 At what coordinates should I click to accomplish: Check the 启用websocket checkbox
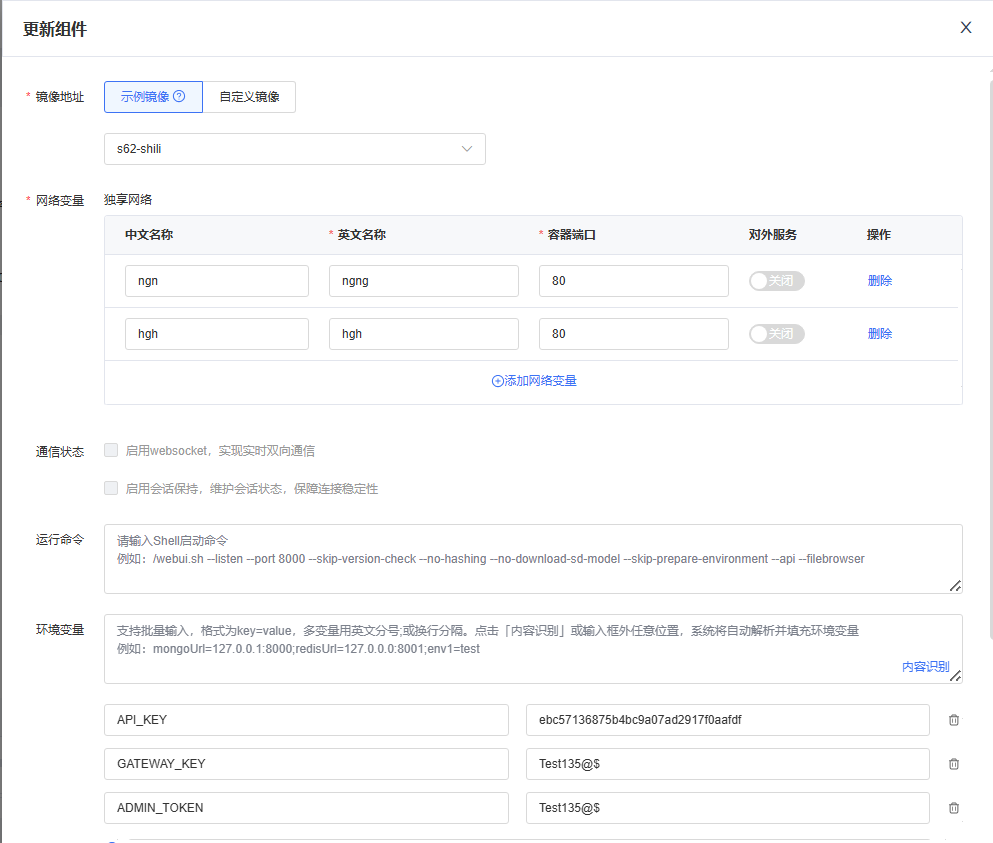111,450
